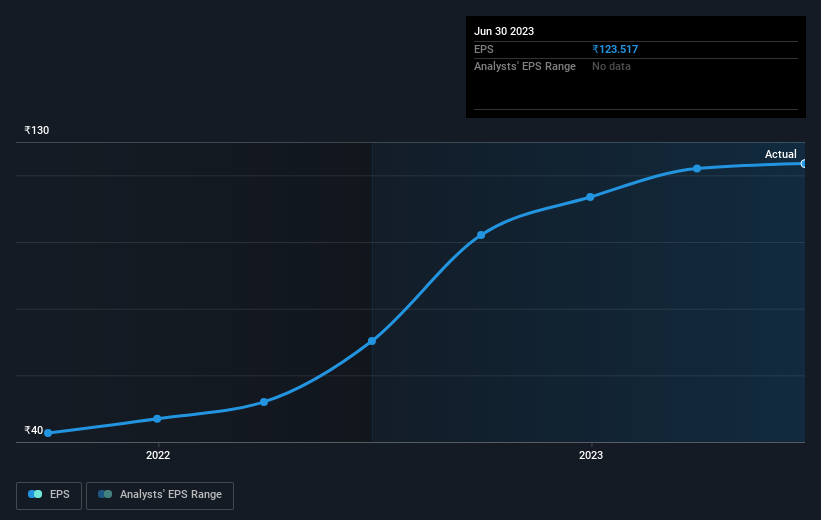Viewport: 821px width, 520px height.
Task: Click the ₹123.517 EPS value in tooltip
Action: 615,49
